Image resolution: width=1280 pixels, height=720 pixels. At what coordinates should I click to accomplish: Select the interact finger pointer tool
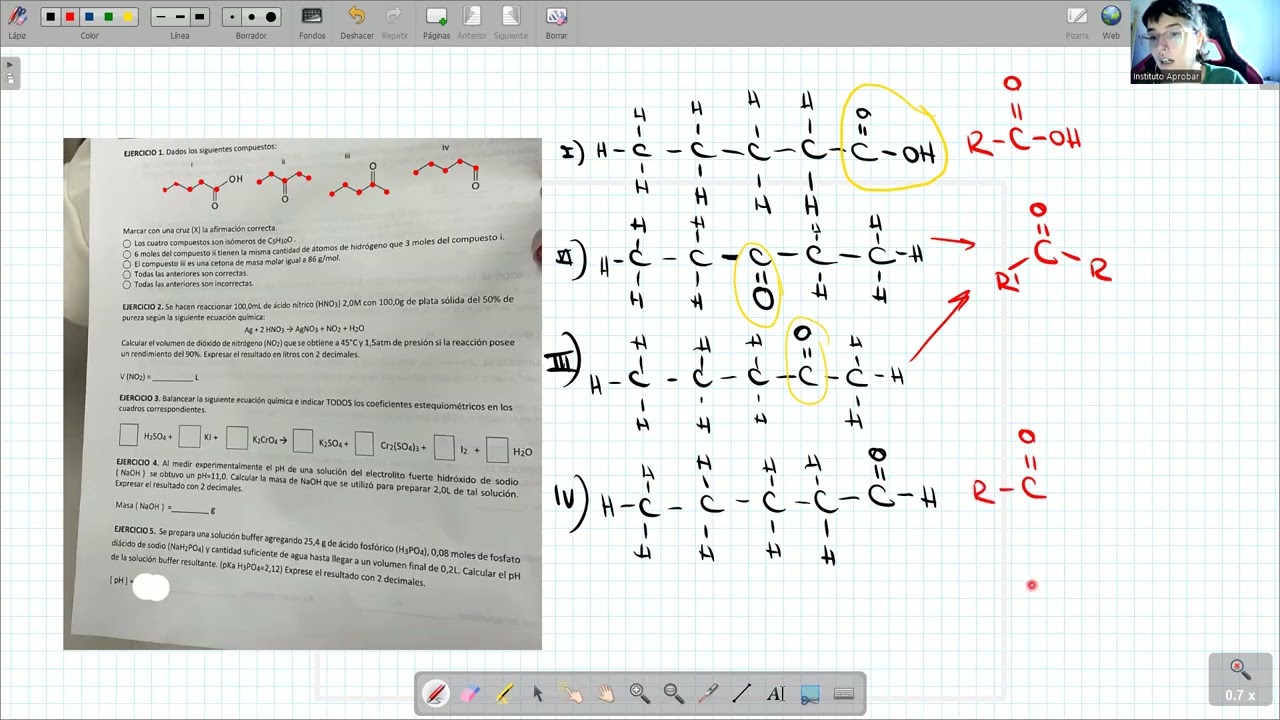[x=571, y=693]
